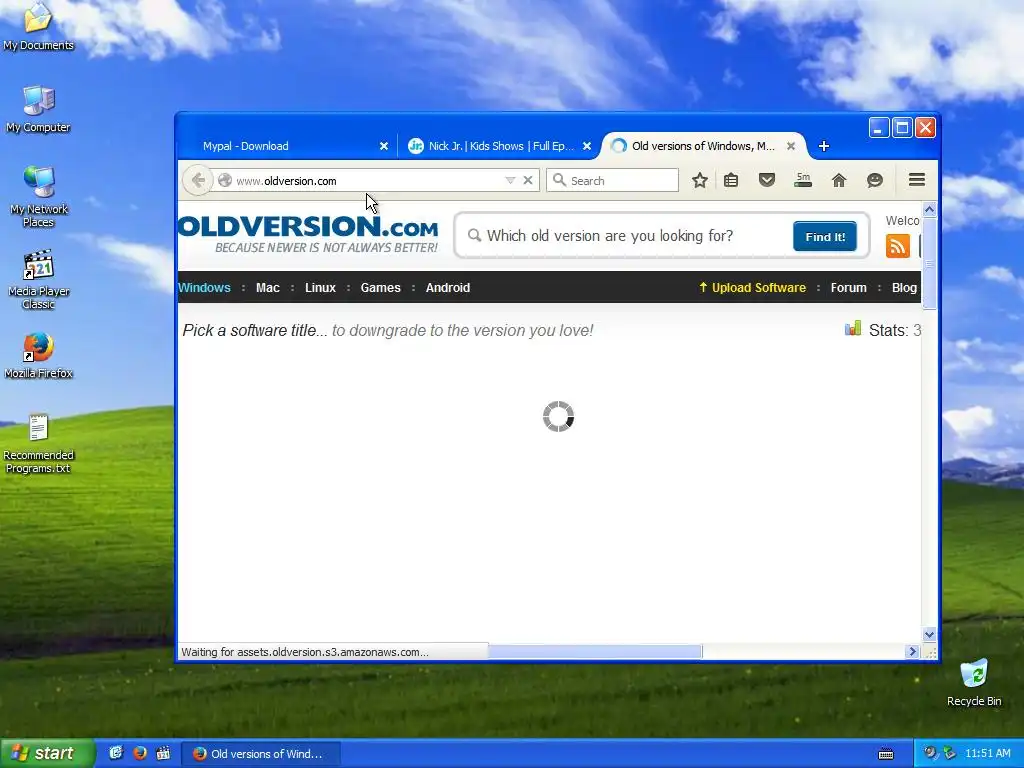The image size is (1024, 768).
Task: Click the orange RSS feed icon
Action: tap(897, 246)
